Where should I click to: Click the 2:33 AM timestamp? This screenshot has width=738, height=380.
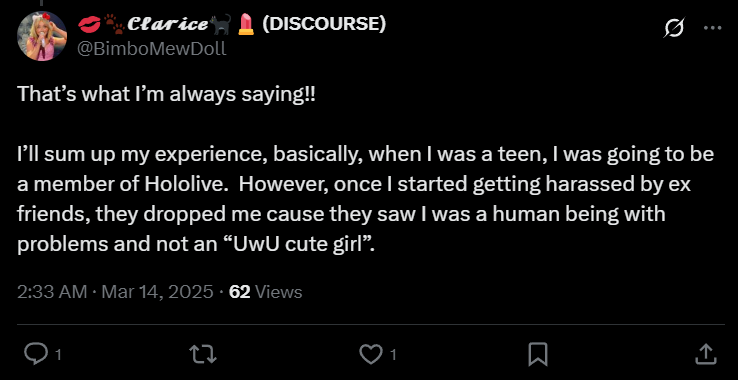(x=52, y=292)
